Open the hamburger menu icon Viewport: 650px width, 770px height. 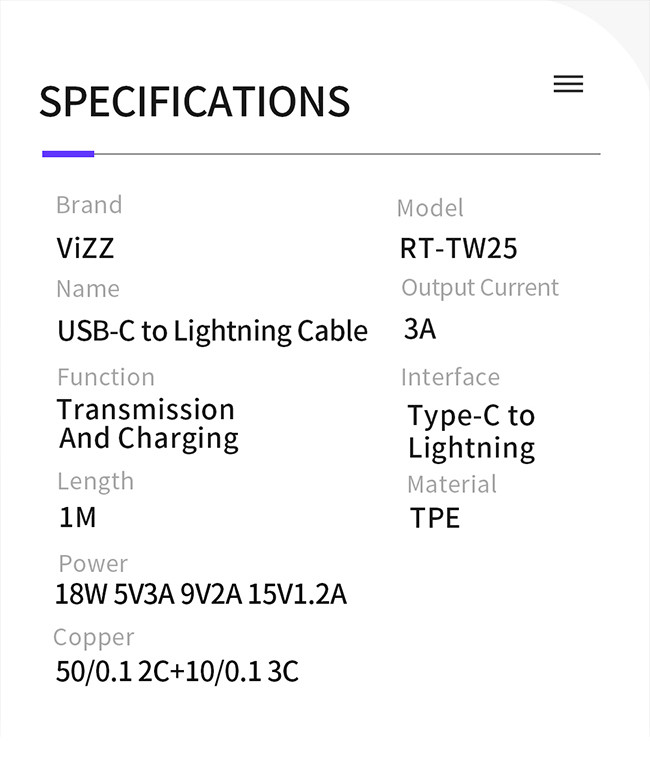point(568,85)
